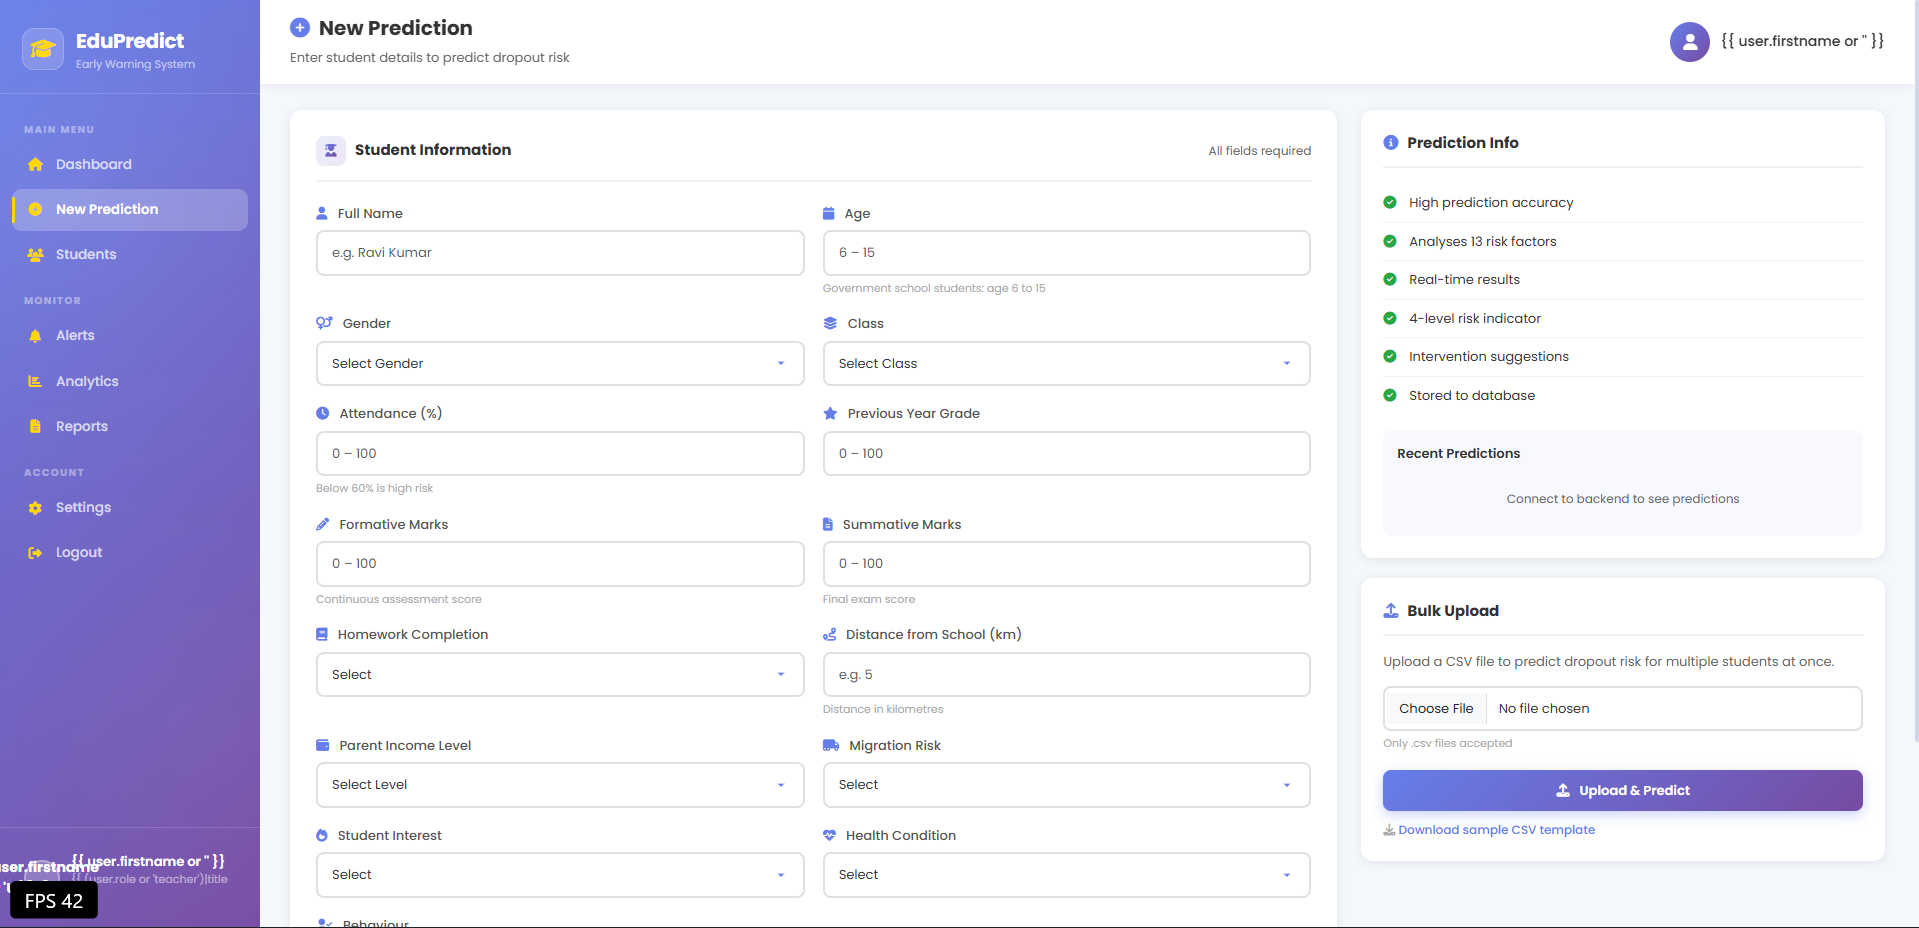This screenshot has height=928, width=1919.
Task: Click the Age input field
Action: [x=1066, y=253]
